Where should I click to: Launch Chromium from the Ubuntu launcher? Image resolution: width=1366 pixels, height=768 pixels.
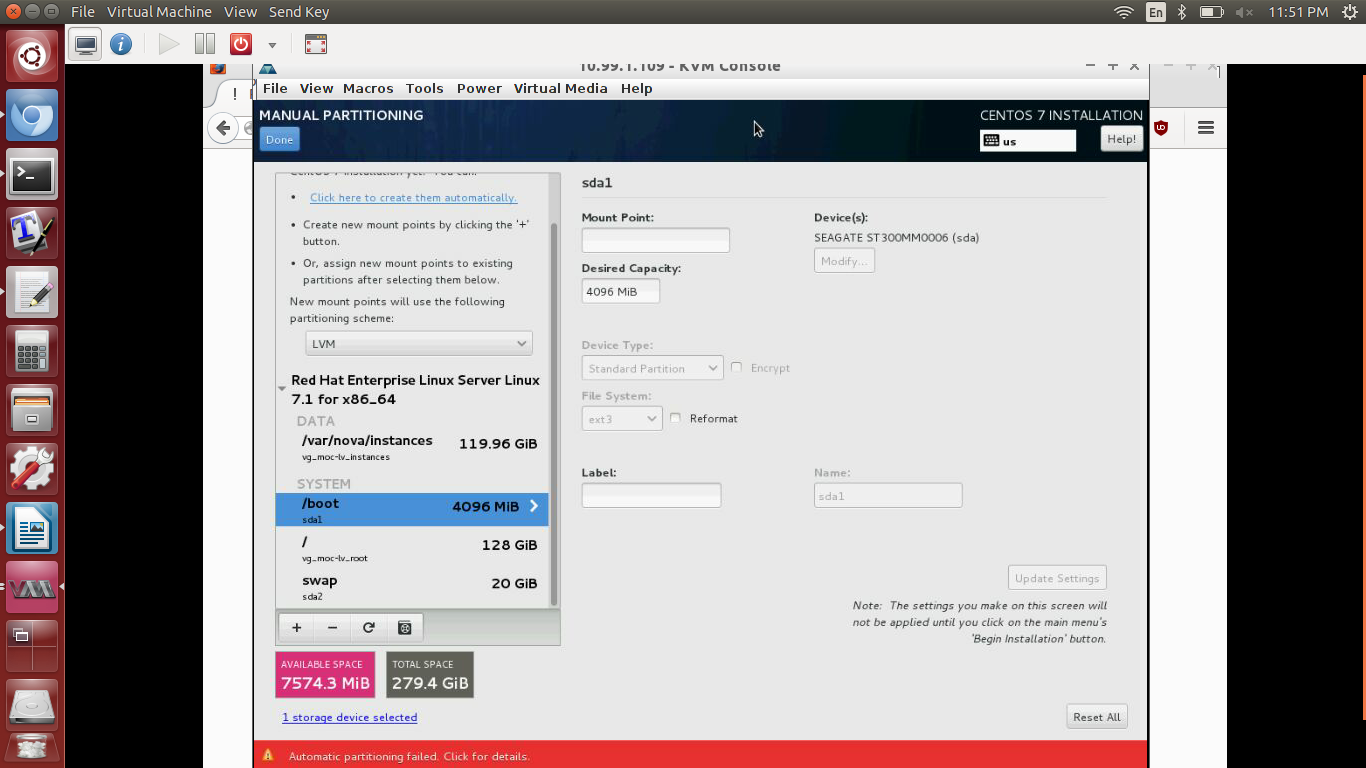32,116
